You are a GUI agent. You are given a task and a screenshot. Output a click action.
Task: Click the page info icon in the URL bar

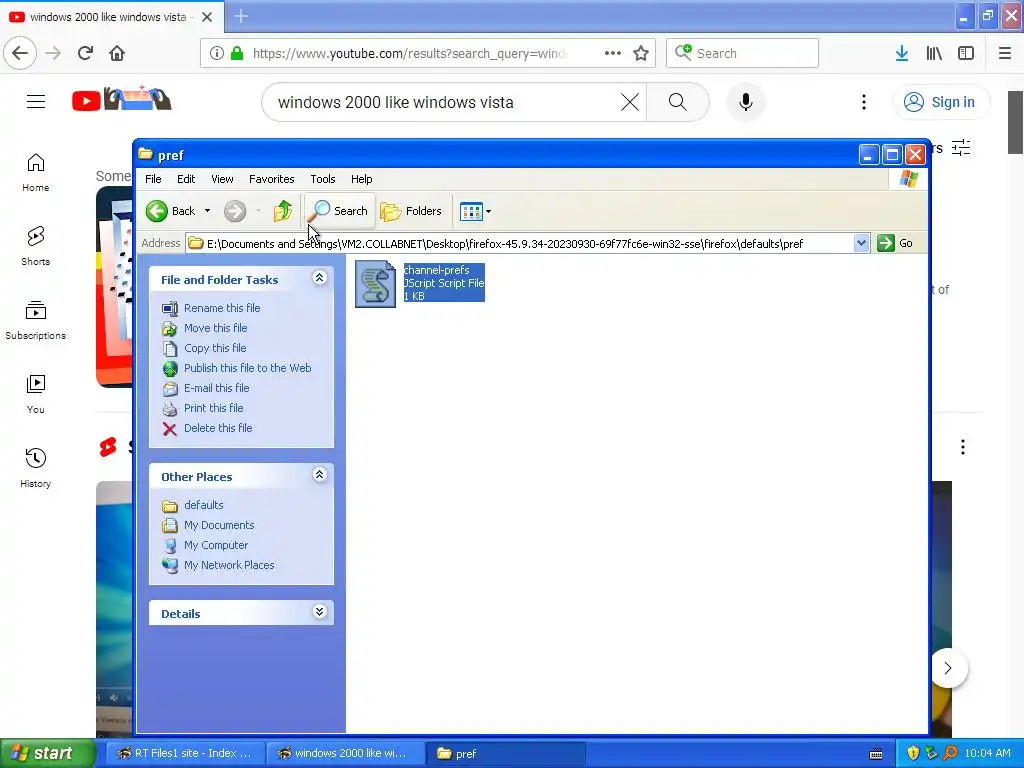217,53
